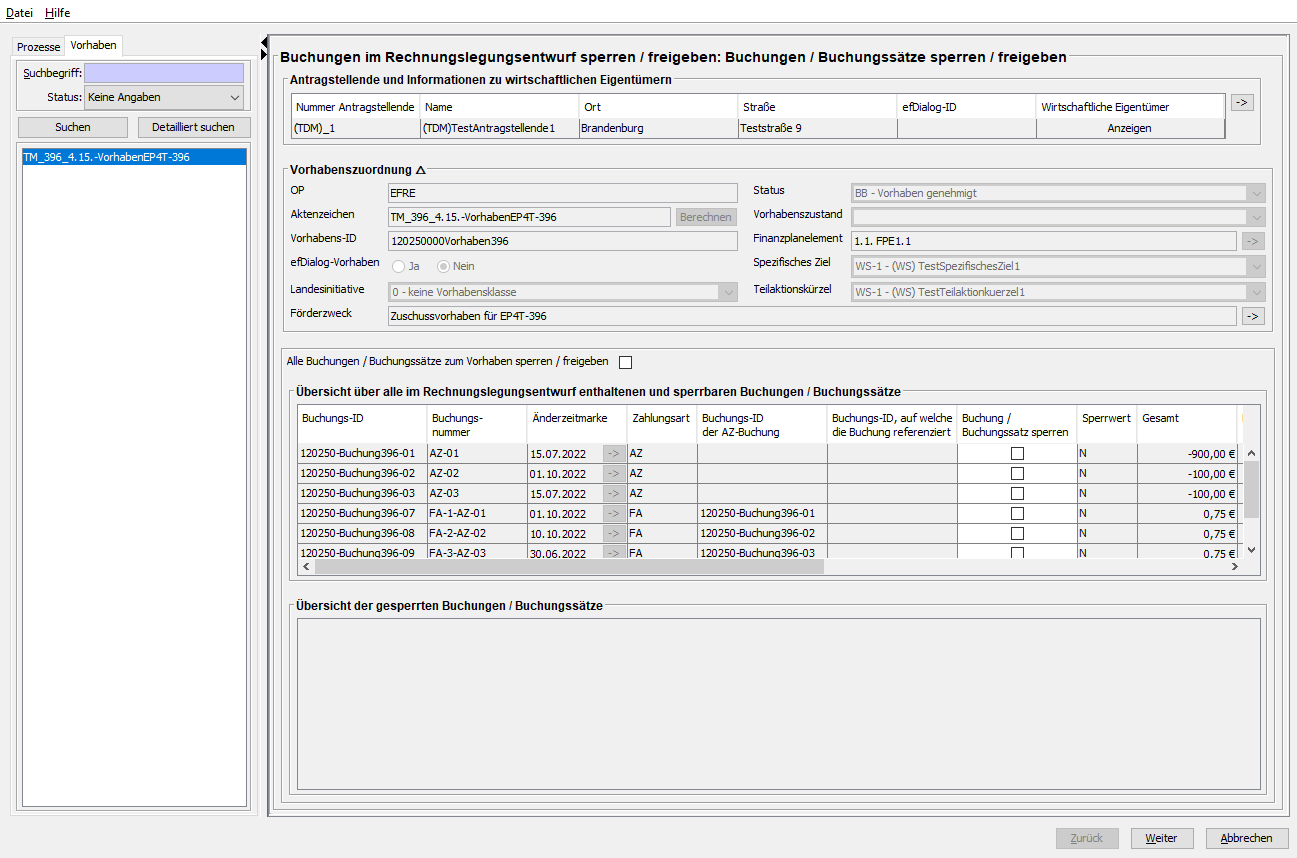
Task: Switch to the Prozesse tab
Action: (39, 47)
